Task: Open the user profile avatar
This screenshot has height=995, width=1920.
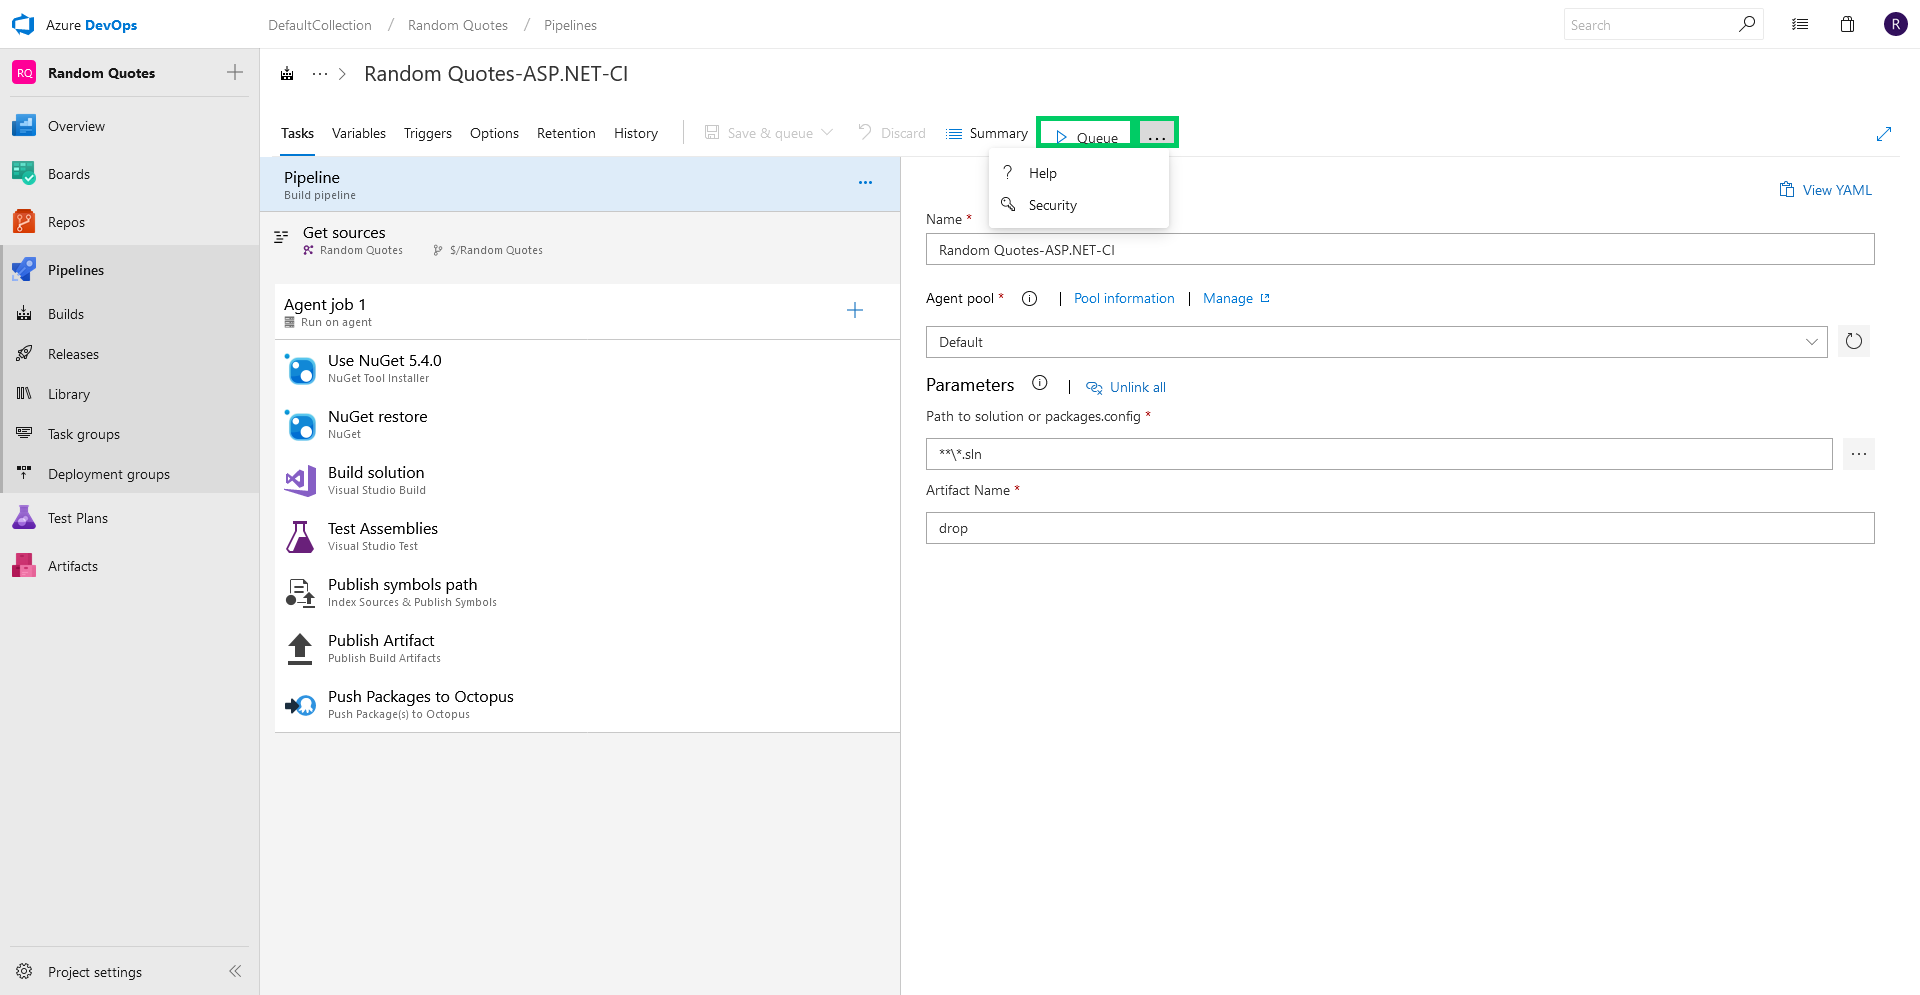Action: coord(1895,25)
